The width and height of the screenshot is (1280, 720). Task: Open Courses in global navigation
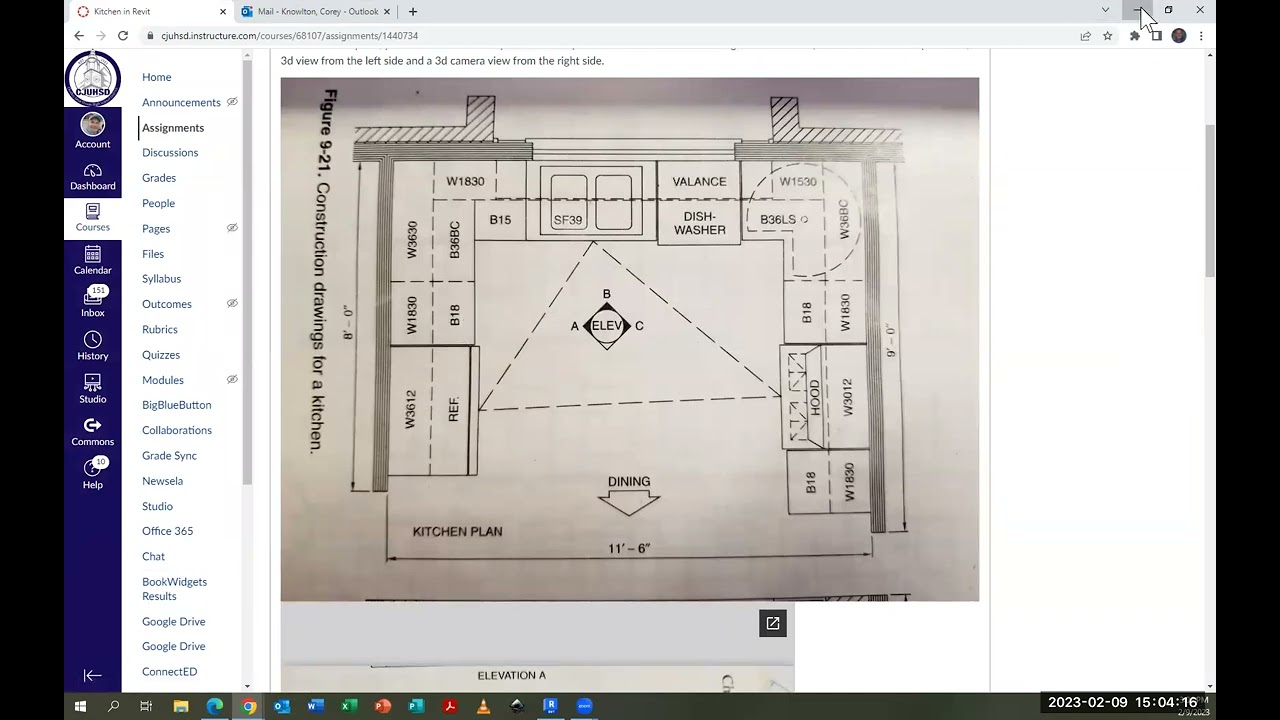point(93,218)
